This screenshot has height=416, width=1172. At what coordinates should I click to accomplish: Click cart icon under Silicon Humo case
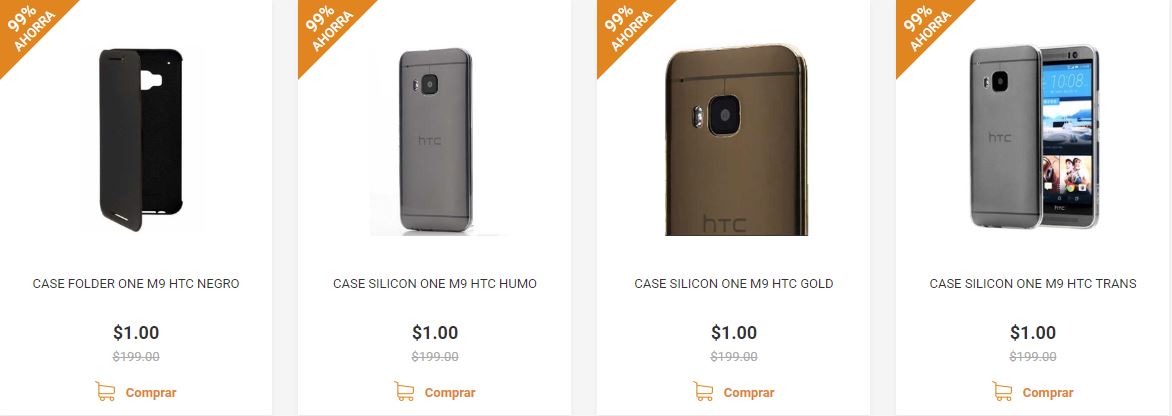coord(404,391)
